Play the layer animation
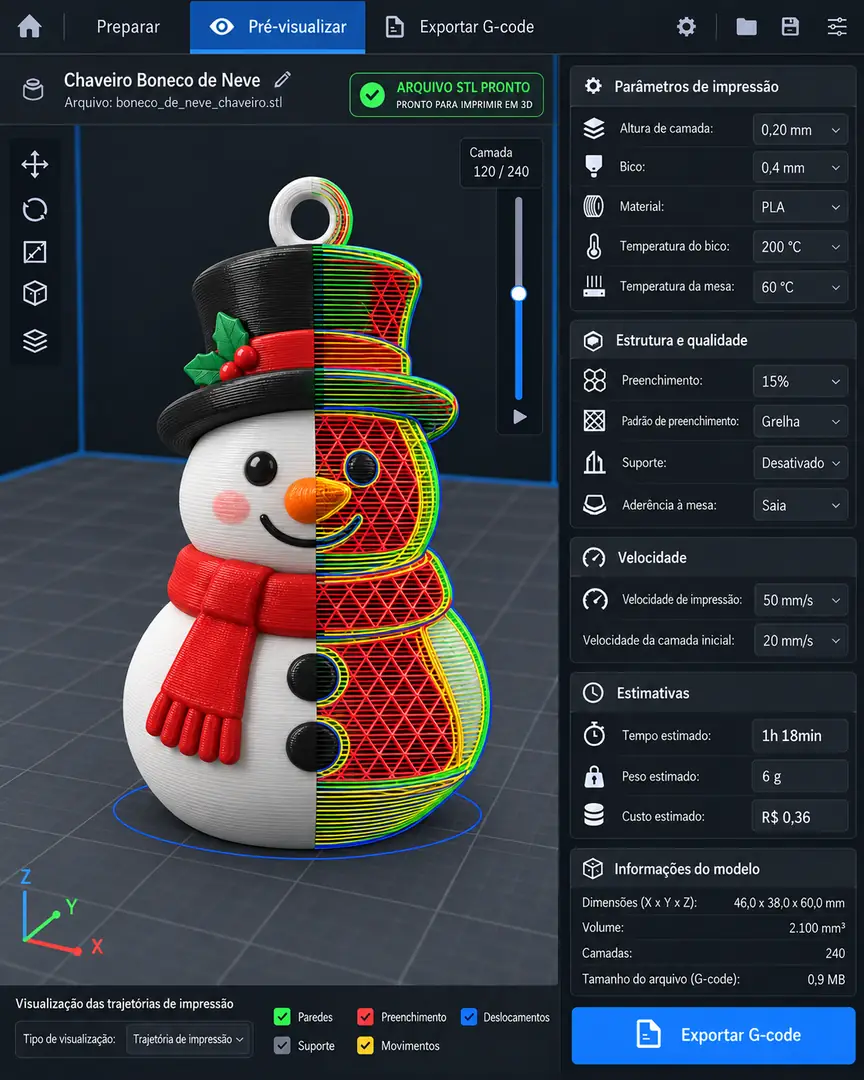 tap(520, 417)
